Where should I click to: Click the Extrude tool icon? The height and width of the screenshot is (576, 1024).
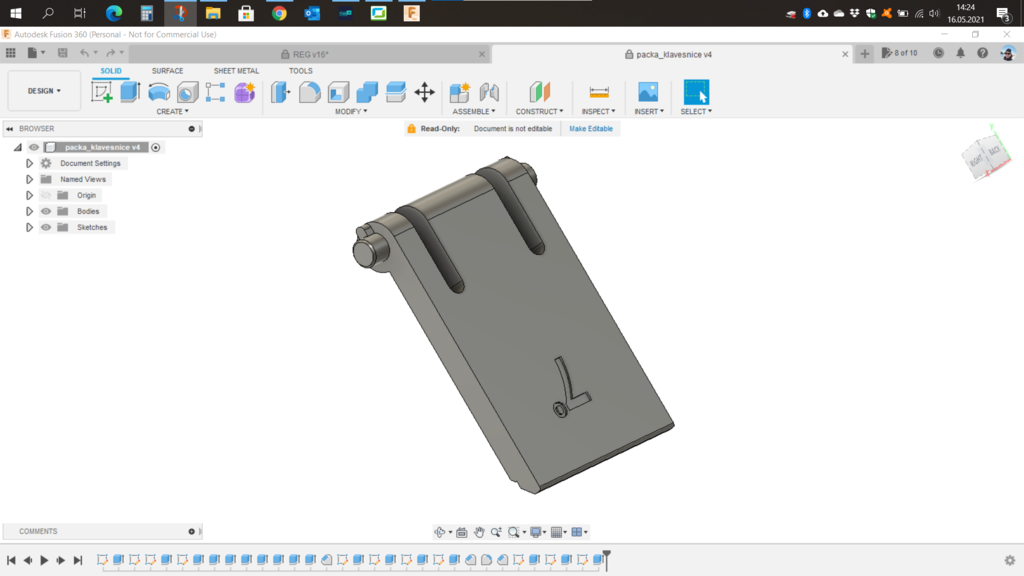[130, 93]
